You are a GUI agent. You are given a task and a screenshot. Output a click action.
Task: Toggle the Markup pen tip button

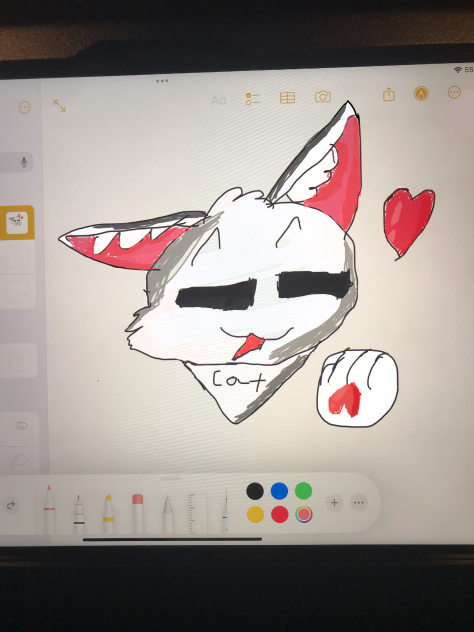tap(421, 94)
